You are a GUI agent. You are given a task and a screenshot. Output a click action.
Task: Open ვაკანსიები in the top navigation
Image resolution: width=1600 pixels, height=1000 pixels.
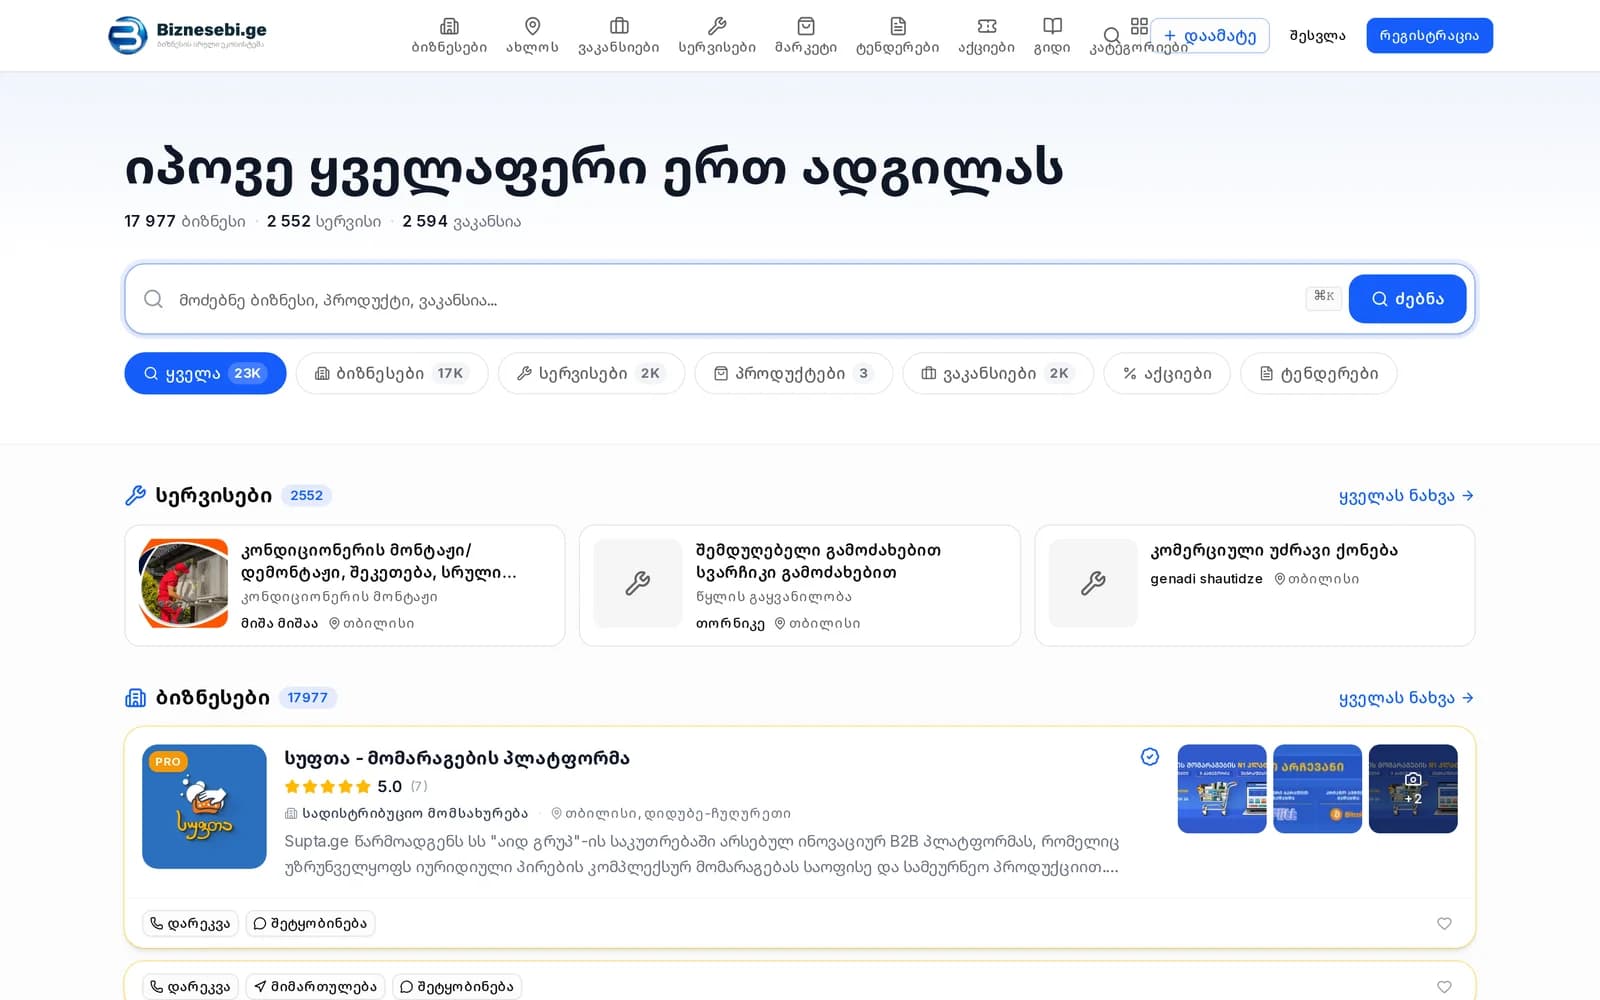click(619, 36)
